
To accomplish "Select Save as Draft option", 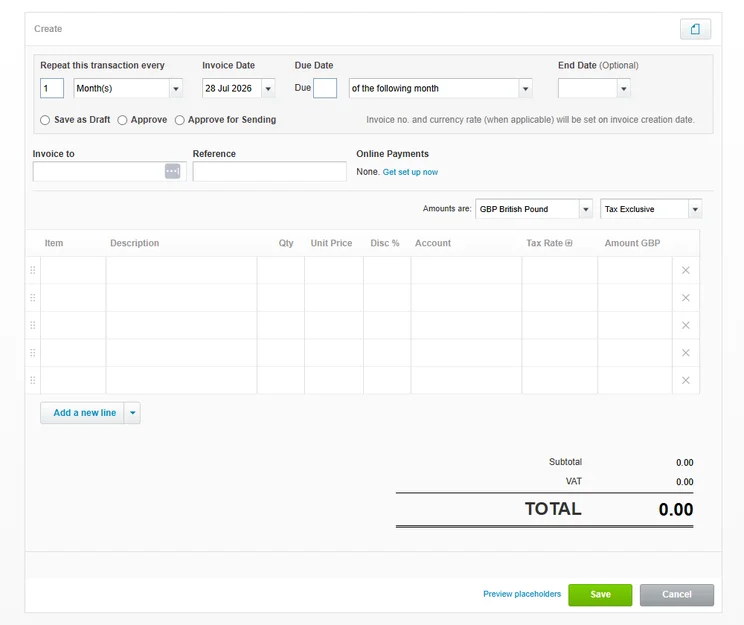I will pyautogui.click(x=45, y=120).
